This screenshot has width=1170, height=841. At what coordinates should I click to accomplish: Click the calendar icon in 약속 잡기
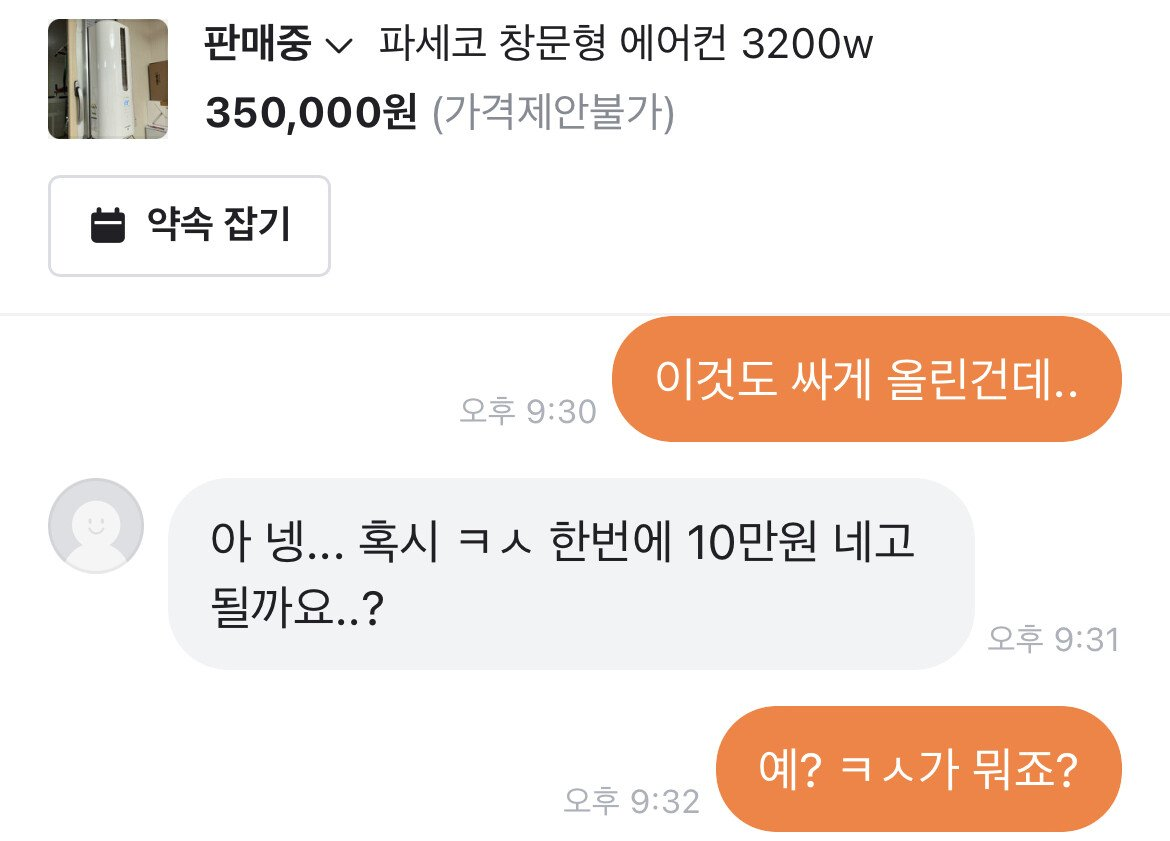(x=108, y=225)
